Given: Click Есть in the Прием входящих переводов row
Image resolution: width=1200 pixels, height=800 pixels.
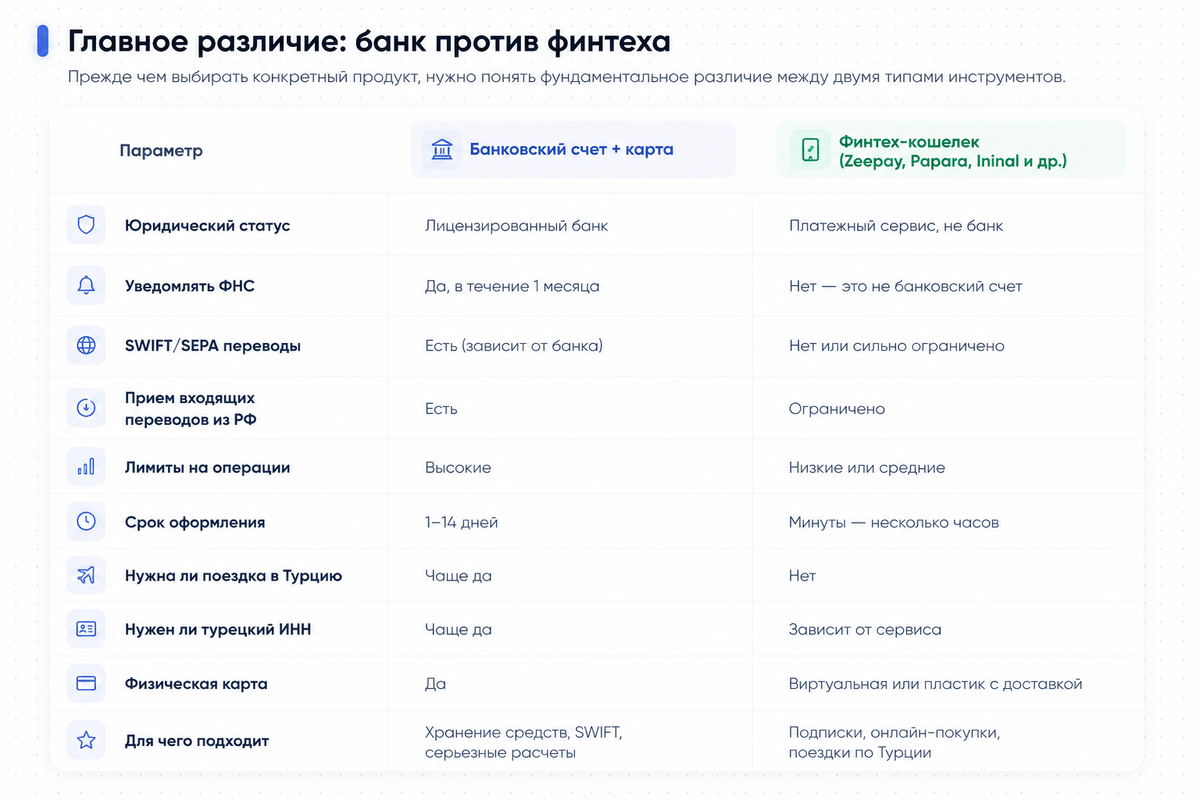Looking at the screenshot, I should coord(441,409).
